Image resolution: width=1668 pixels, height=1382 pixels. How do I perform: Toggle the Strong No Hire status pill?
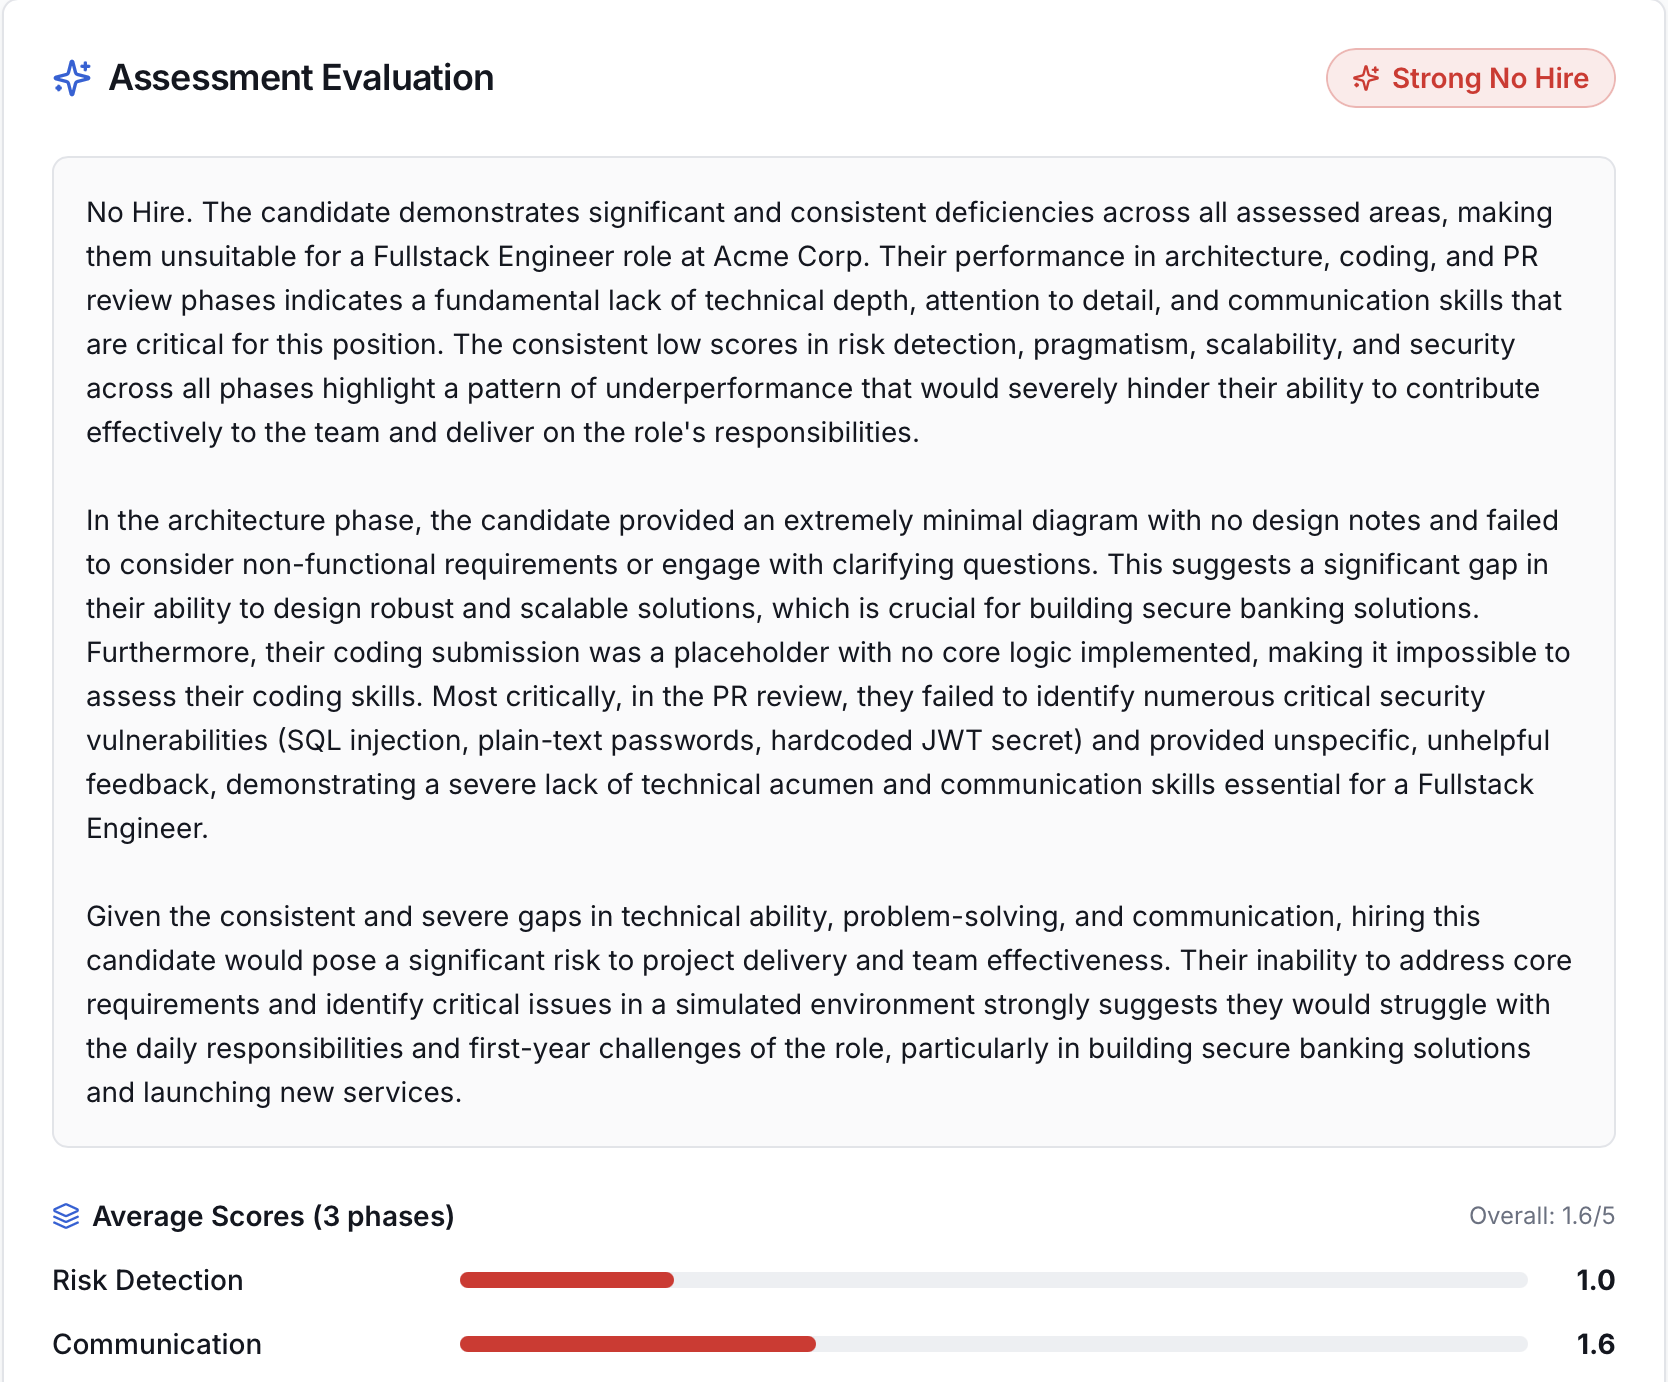click(x=1470, y=77)
